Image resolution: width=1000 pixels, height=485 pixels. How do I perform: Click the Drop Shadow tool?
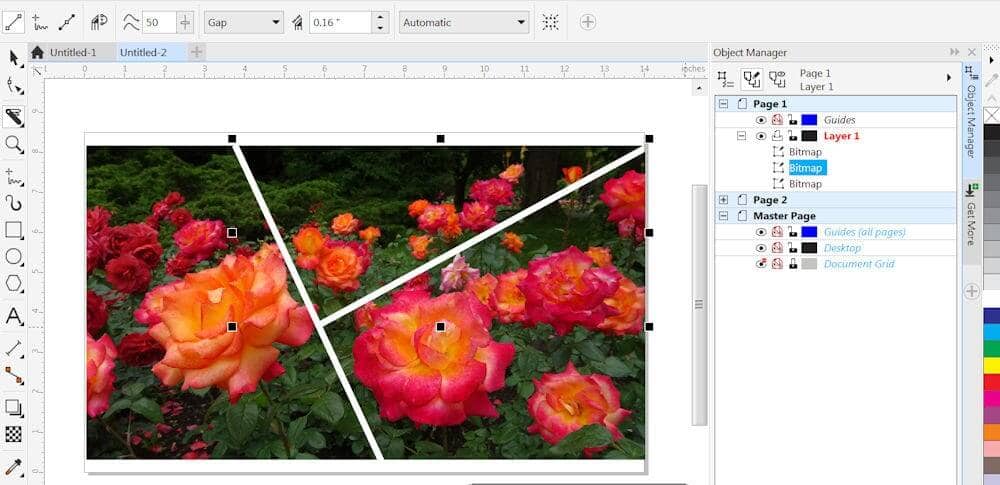pyautogui.click(x=14, y=407)
